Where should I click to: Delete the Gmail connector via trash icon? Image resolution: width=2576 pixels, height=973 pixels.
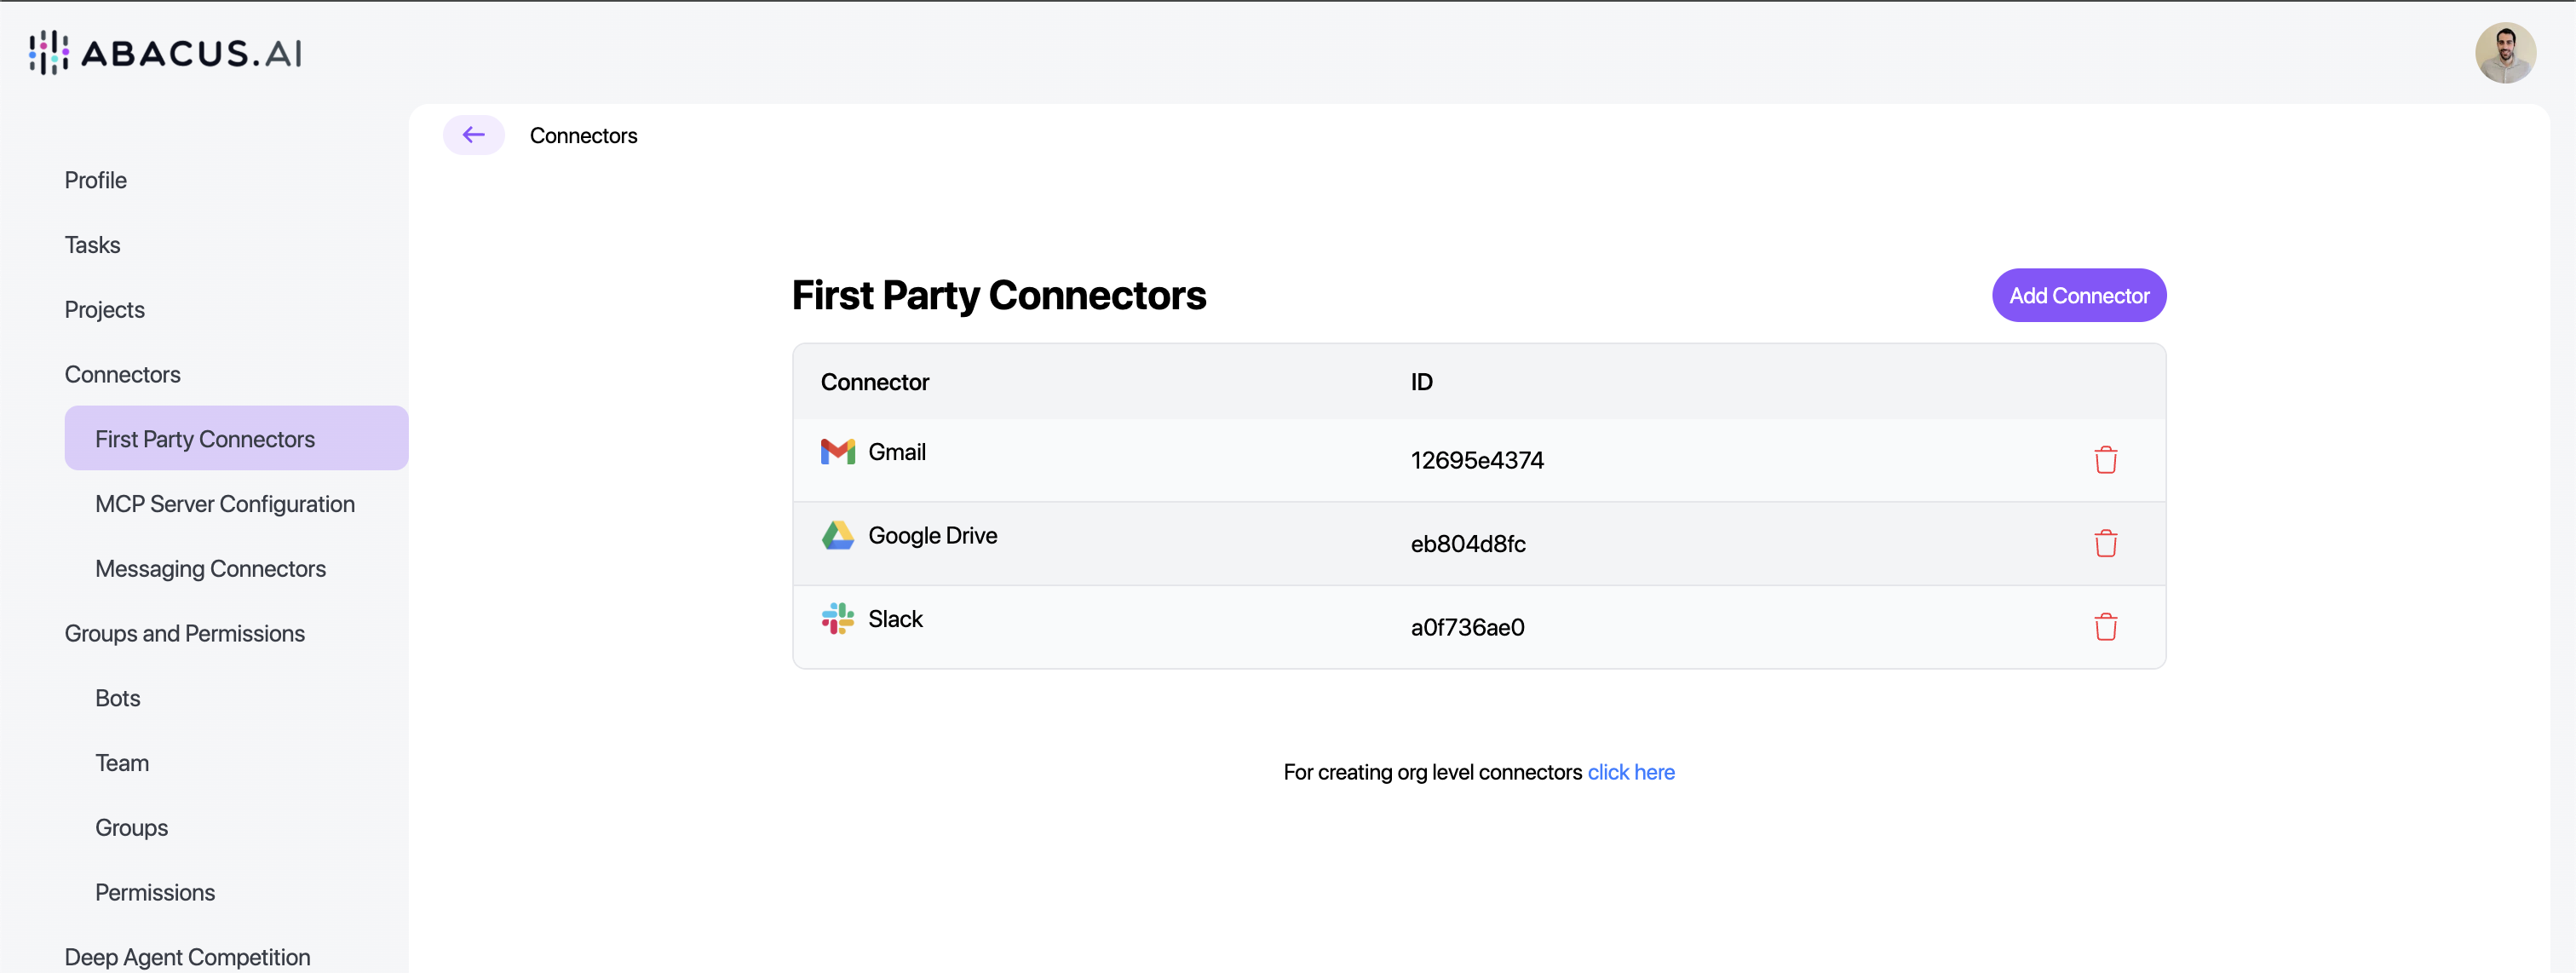(x=2106, y=460)
